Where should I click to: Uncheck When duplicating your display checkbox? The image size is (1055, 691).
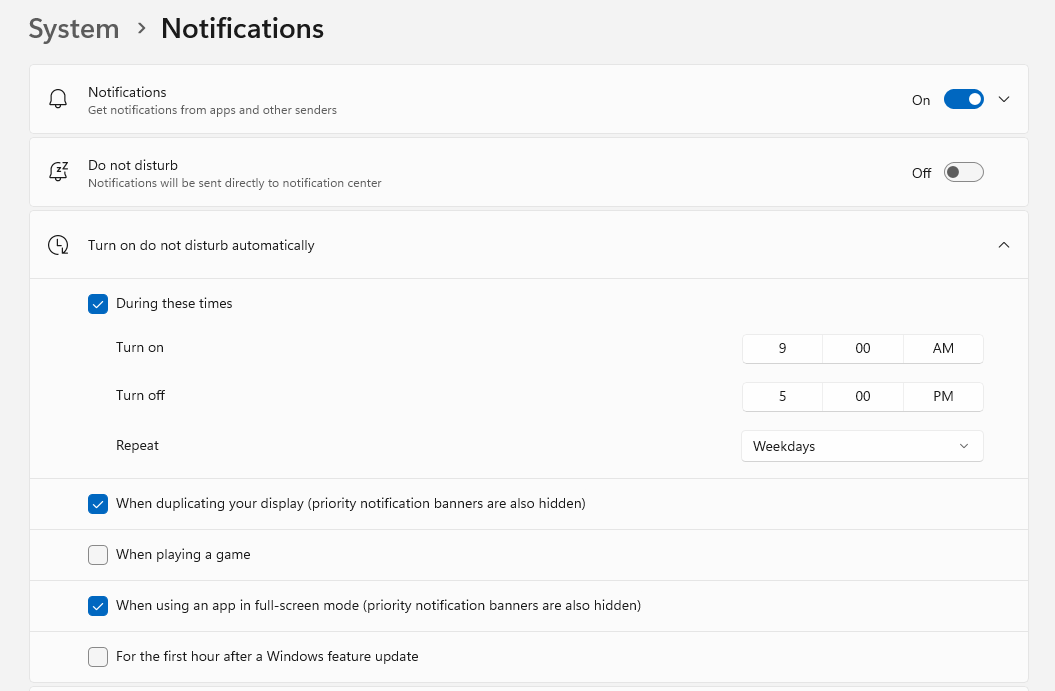98,503
